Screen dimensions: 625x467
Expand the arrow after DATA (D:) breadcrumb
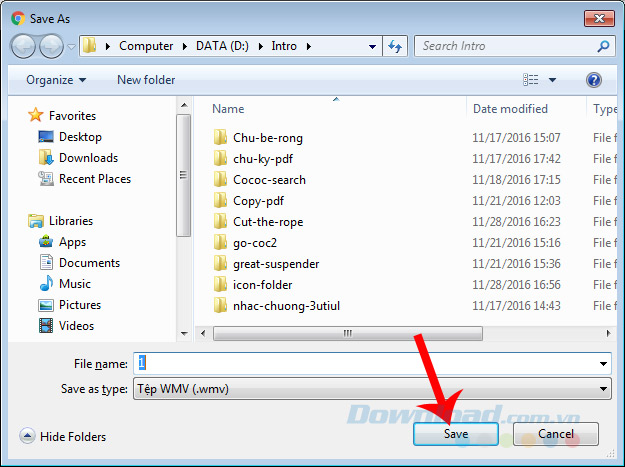tap(261, 47)
